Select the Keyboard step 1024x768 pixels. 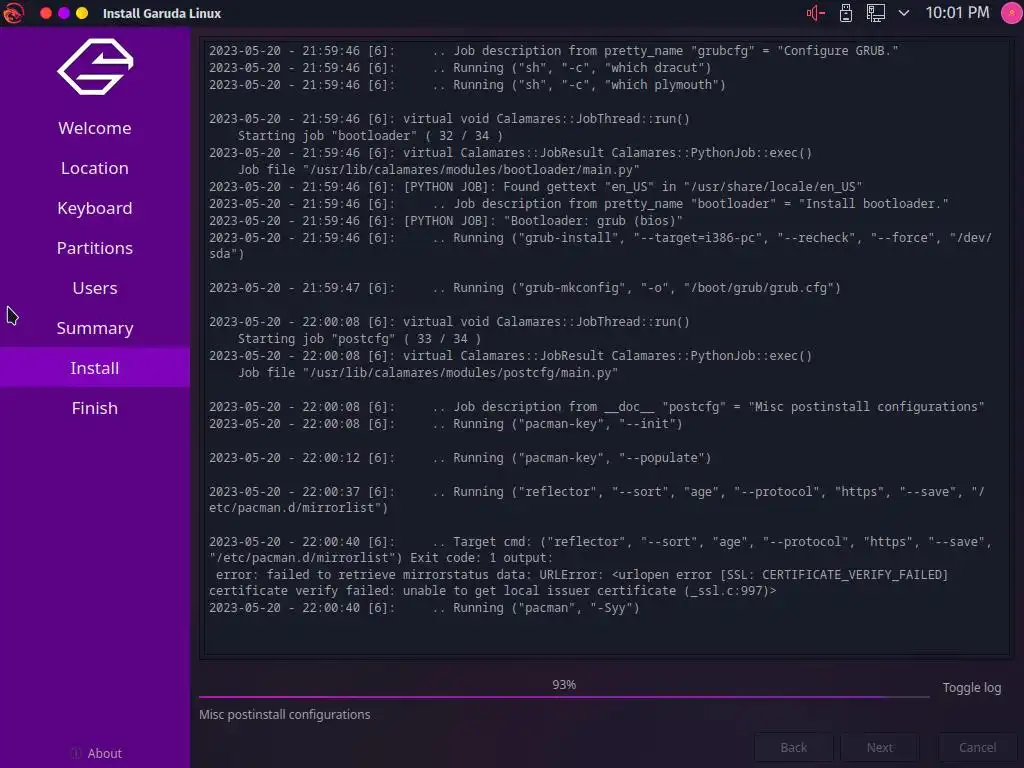tap(95, 208)
